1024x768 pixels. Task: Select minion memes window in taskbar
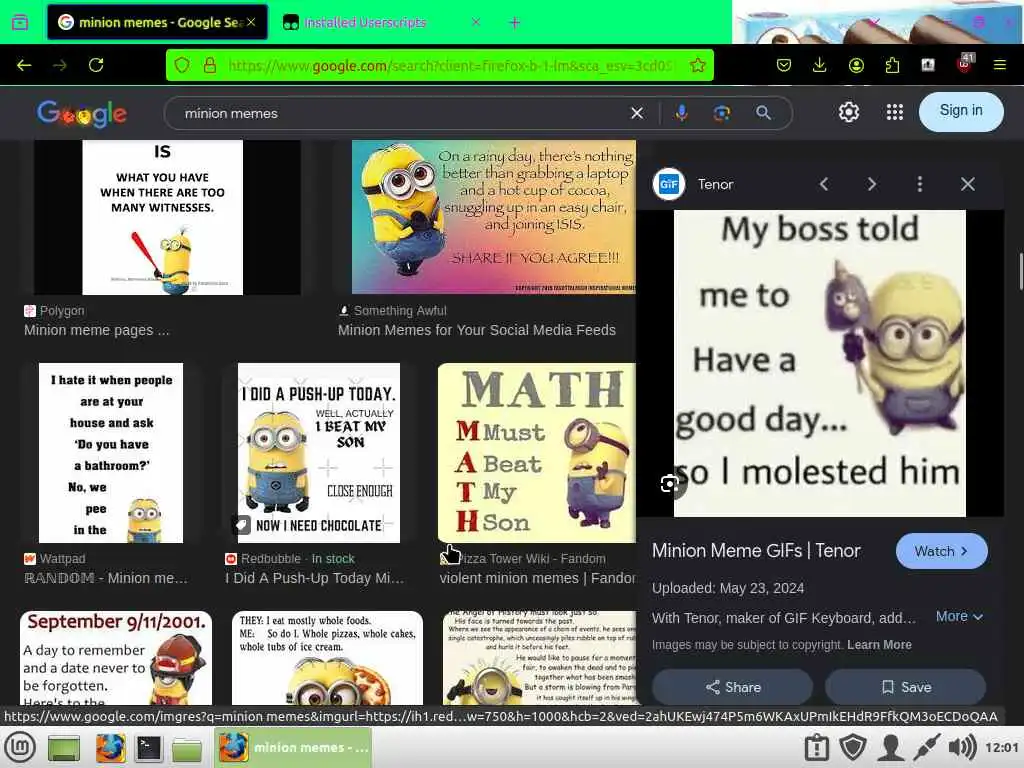[293, 748]
